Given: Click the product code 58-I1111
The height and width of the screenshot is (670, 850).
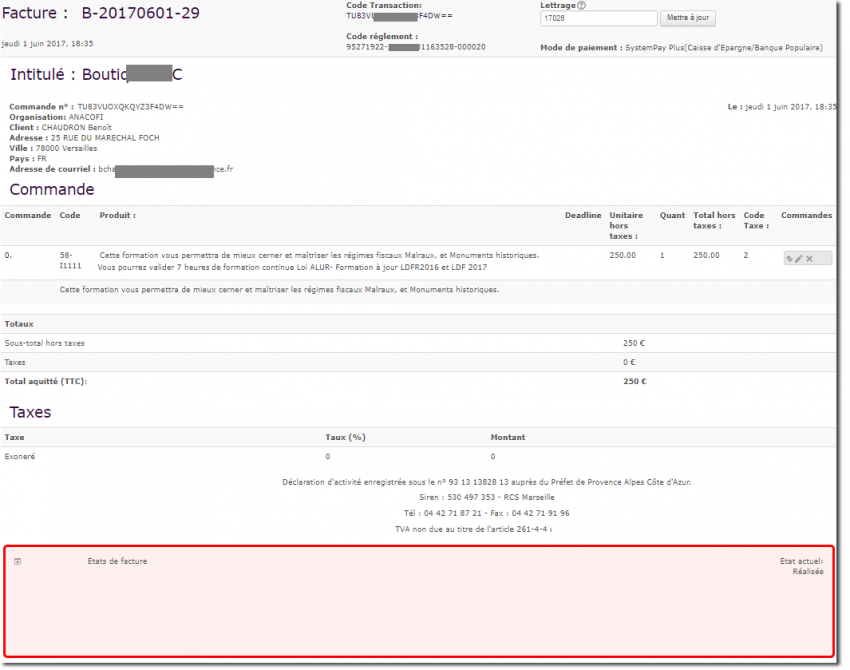Looking at the screenshot, I should tap(70, 260).
